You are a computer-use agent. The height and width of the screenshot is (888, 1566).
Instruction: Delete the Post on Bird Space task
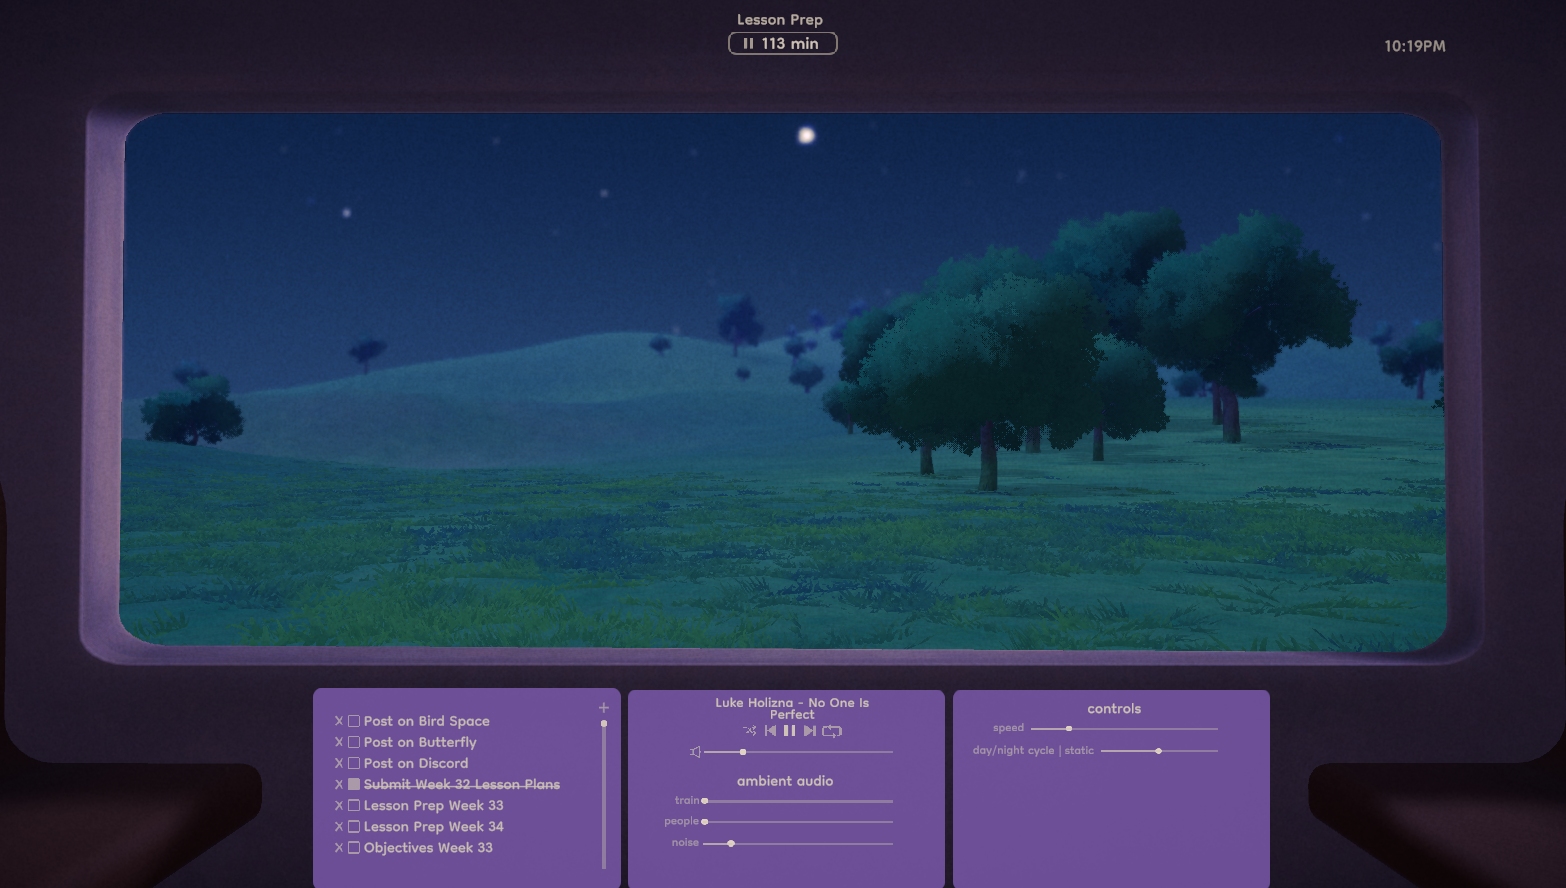[339, 721]
